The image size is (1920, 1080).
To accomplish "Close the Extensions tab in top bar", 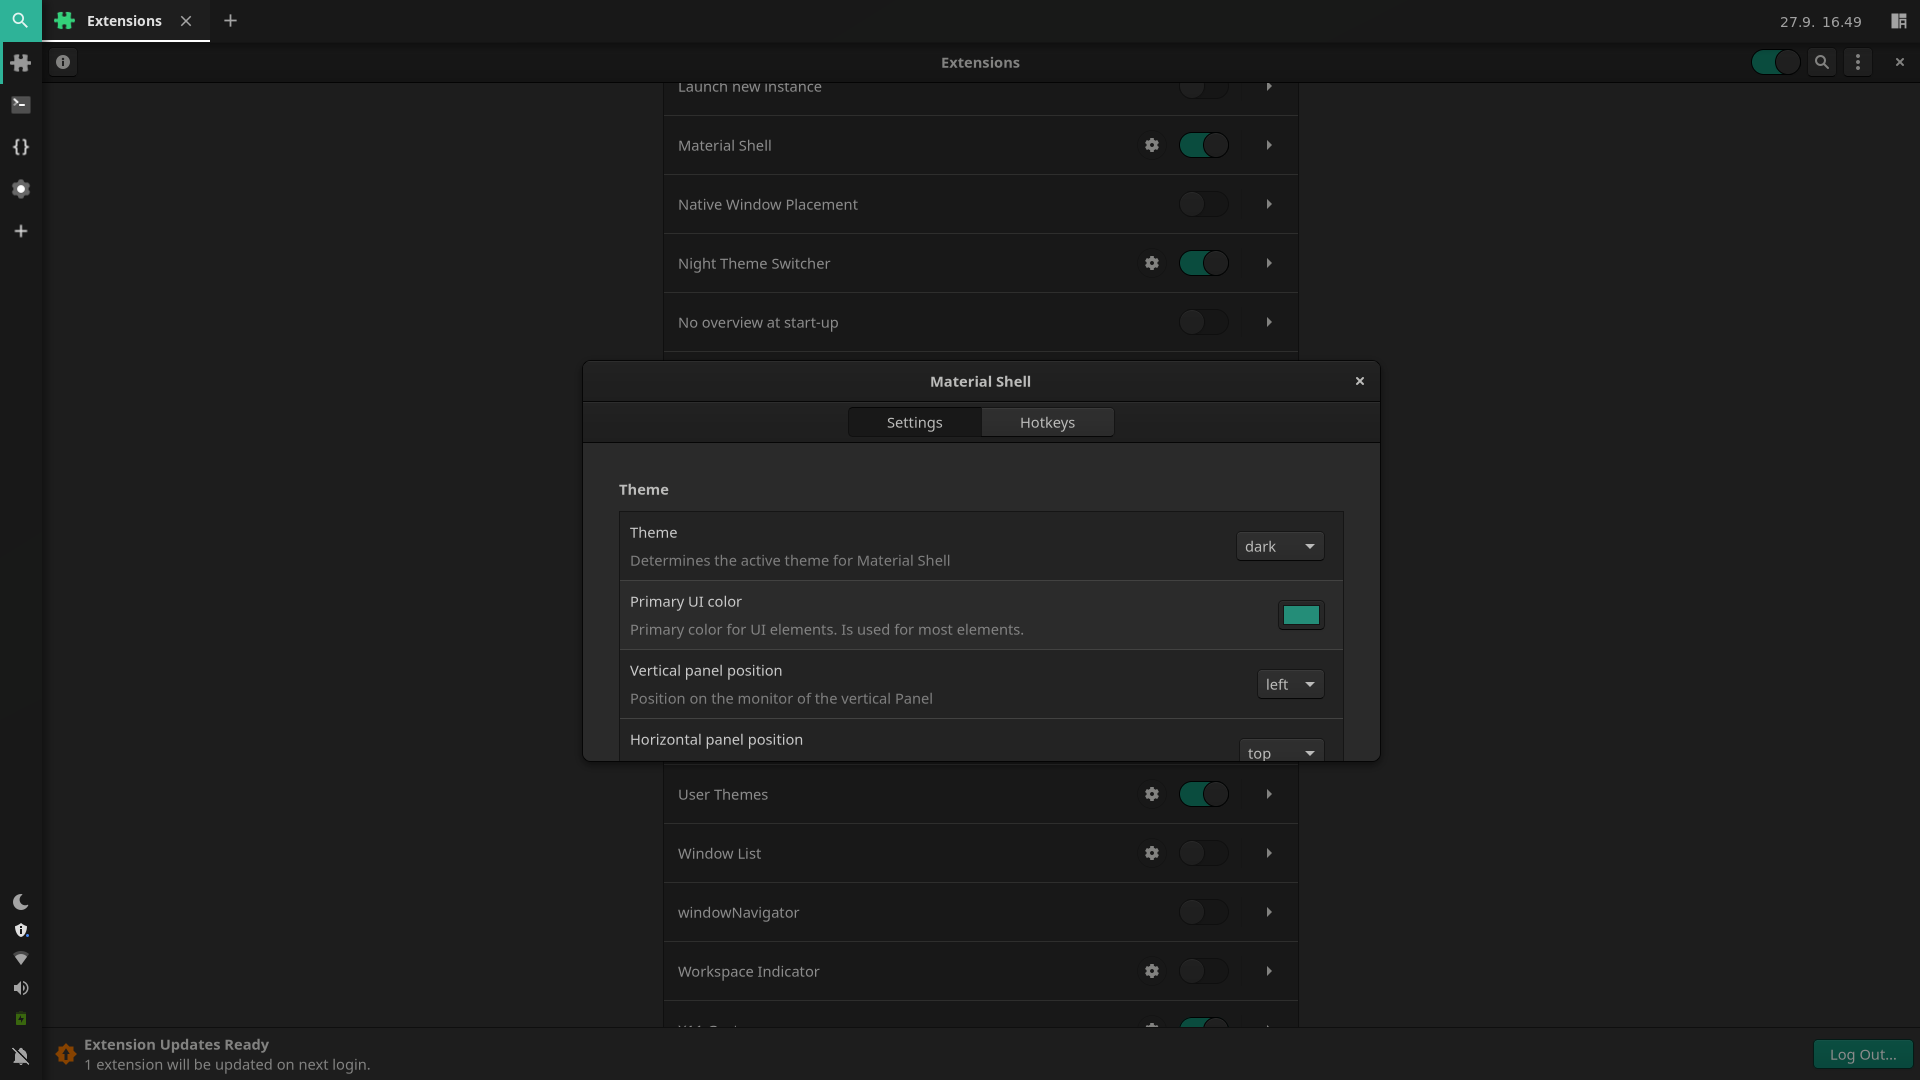I will pos(186,21).
